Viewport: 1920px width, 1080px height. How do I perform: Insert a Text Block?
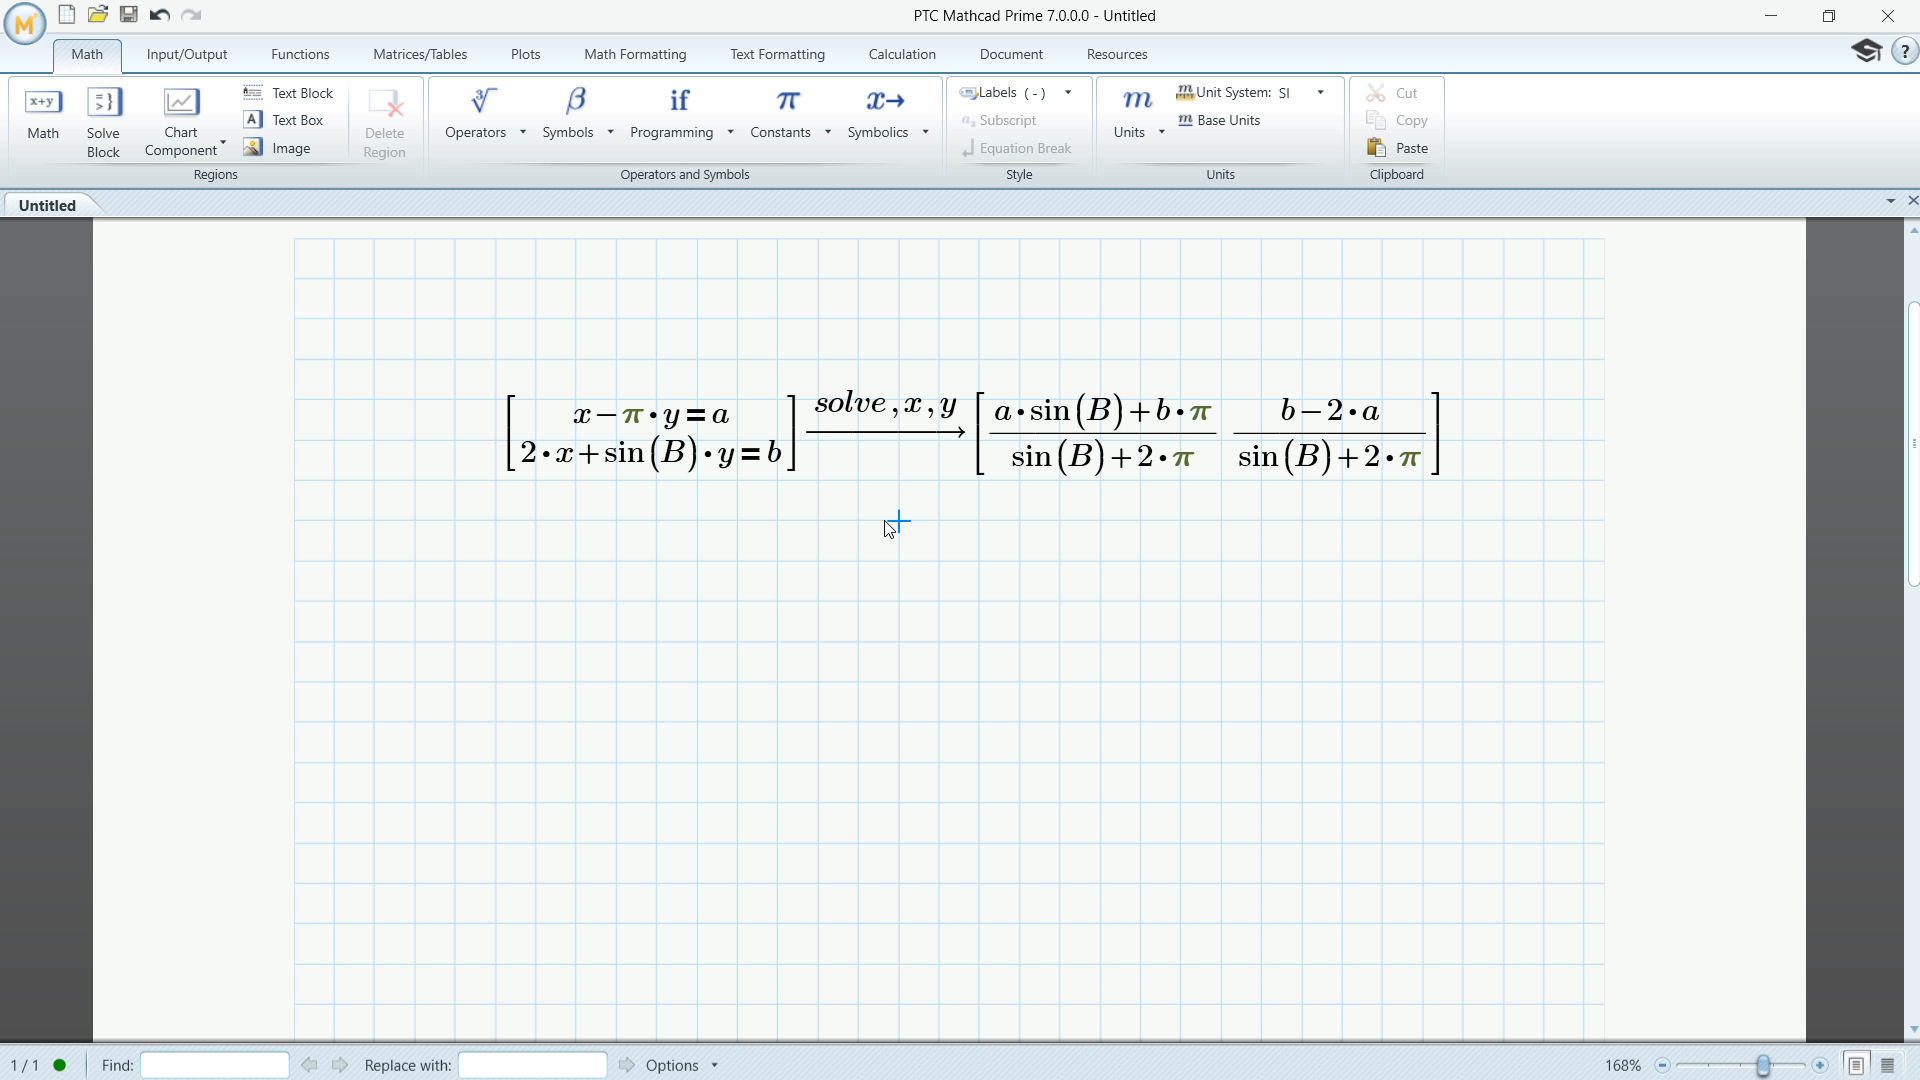[289, 93]
